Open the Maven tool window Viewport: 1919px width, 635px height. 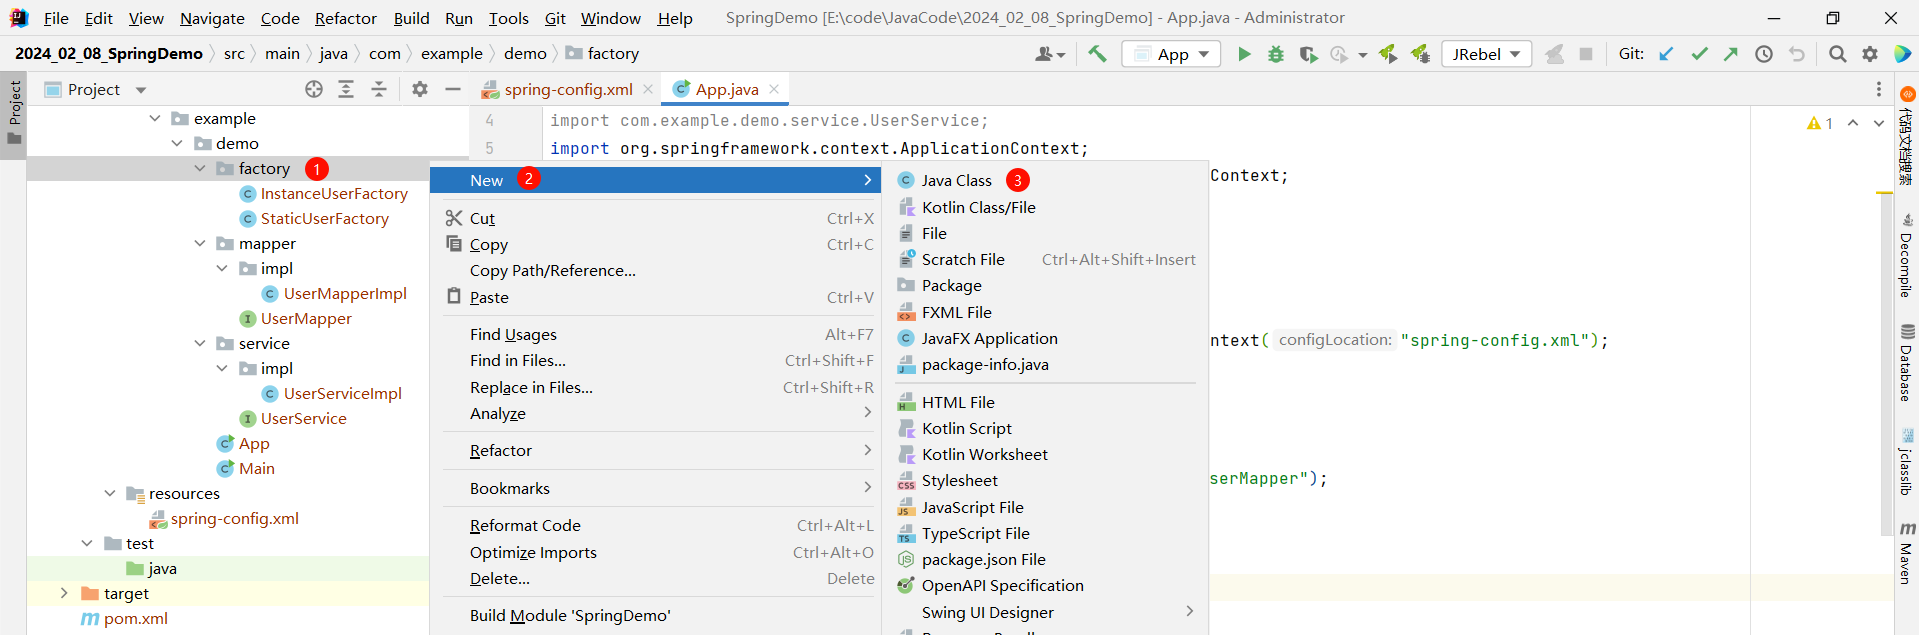1907,552
